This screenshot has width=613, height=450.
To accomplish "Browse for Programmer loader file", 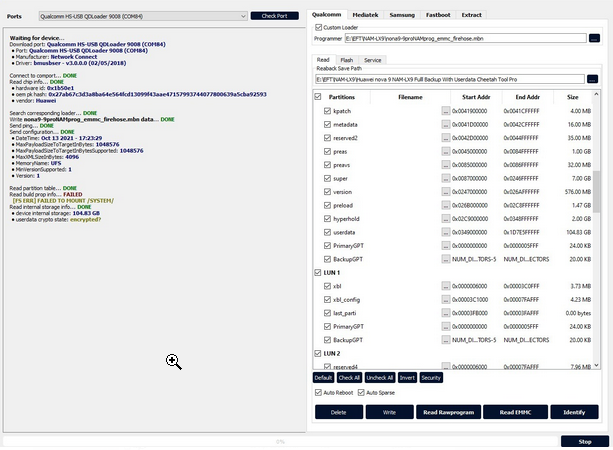I will 594,38.
